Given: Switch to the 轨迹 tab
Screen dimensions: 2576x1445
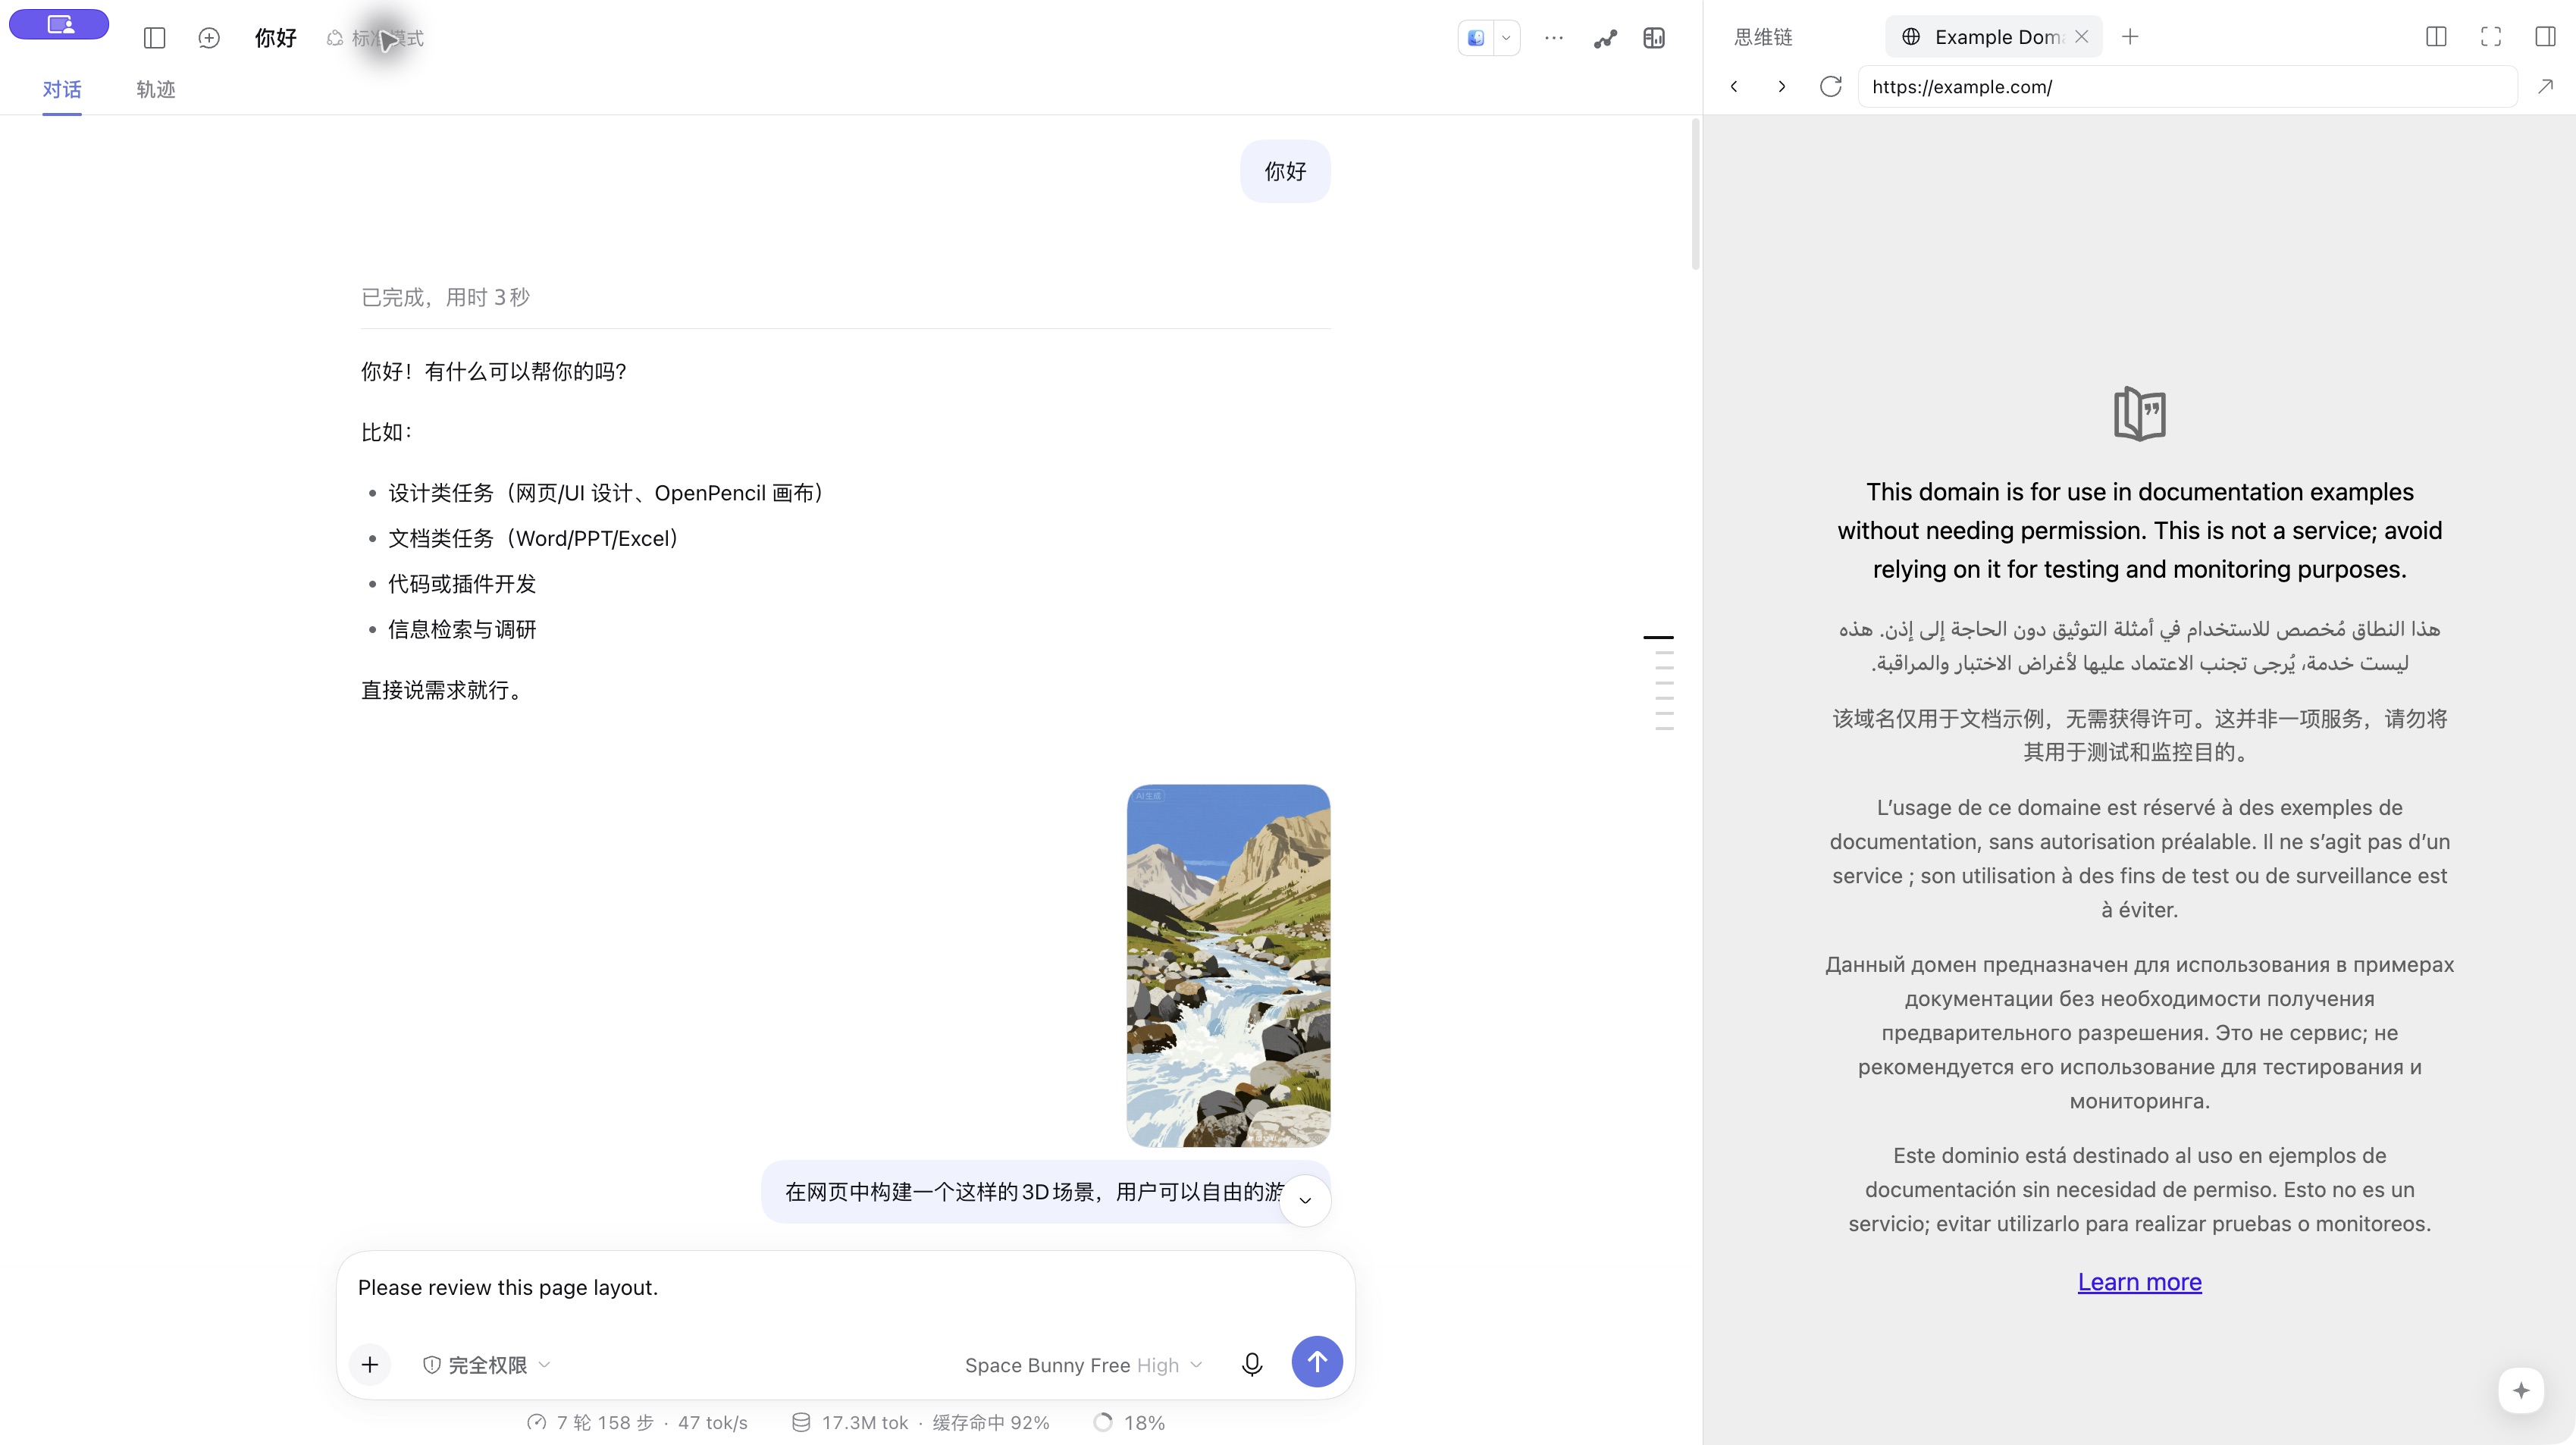Looking at the screenshot, I should [156, 89].
